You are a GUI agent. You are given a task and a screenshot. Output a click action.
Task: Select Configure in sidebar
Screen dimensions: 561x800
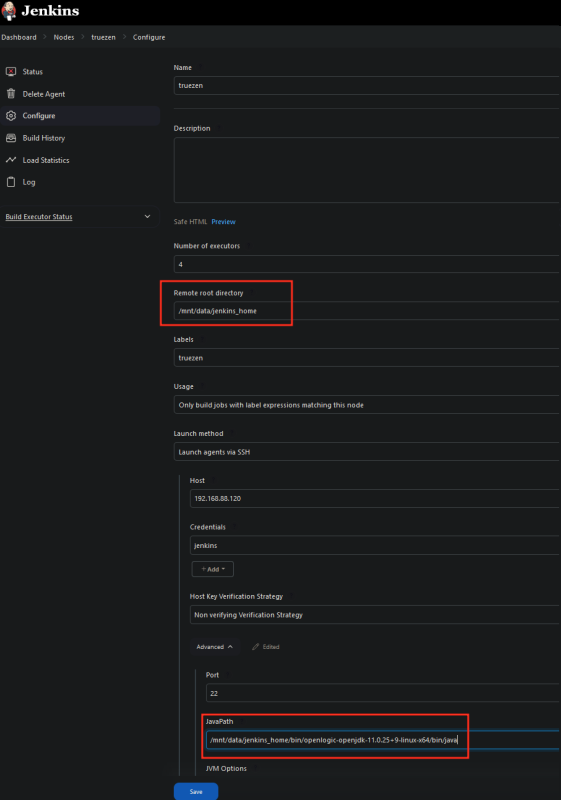(x=80, y=116)
